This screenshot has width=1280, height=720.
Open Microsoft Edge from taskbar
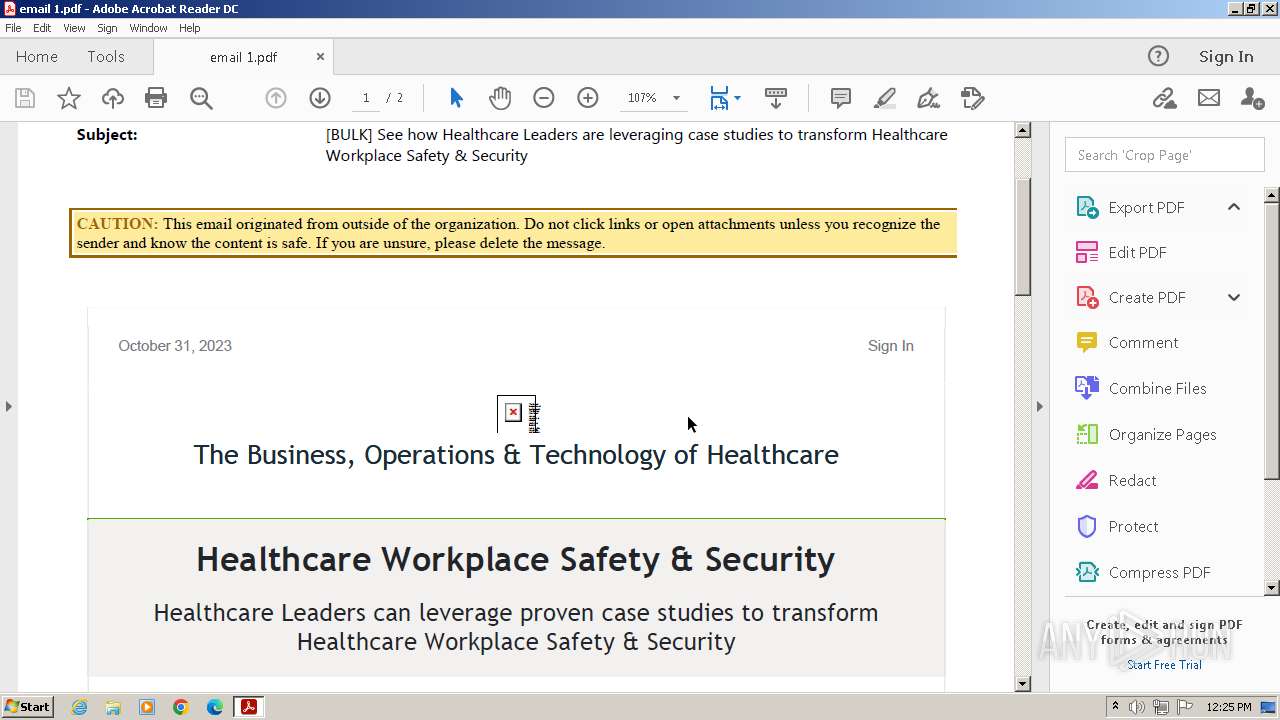click(x=215, y=707)
